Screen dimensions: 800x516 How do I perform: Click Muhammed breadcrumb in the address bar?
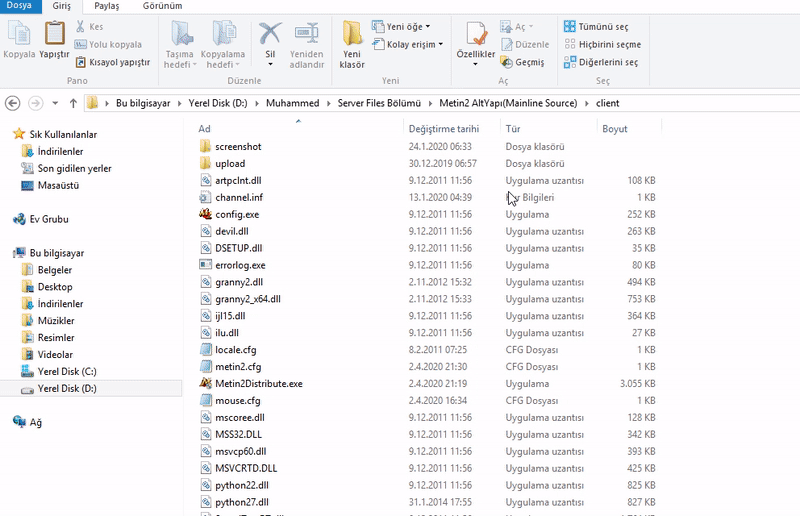292,103
